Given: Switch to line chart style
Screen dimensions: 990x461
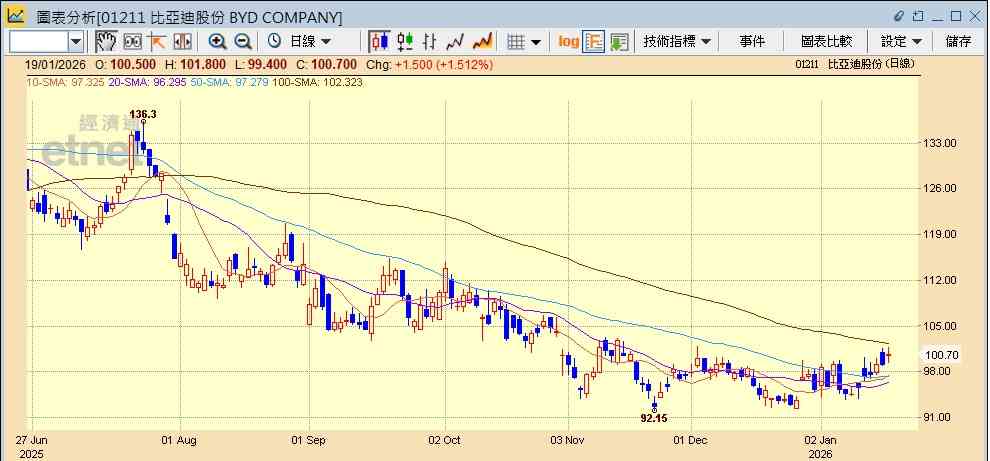Looking at the screenshot, I should (x=455, y=42).
